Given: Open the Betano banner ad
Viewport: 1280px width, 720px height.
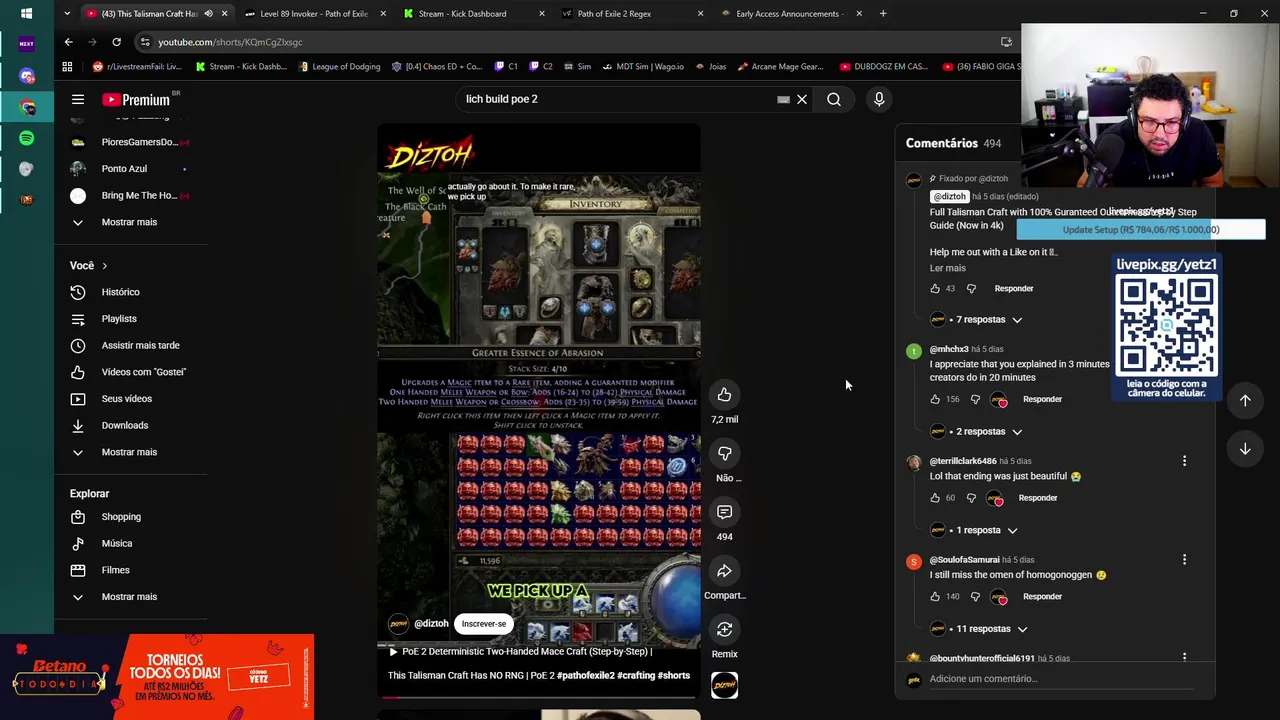Looking at the screenshot, I should coord(157,677).
